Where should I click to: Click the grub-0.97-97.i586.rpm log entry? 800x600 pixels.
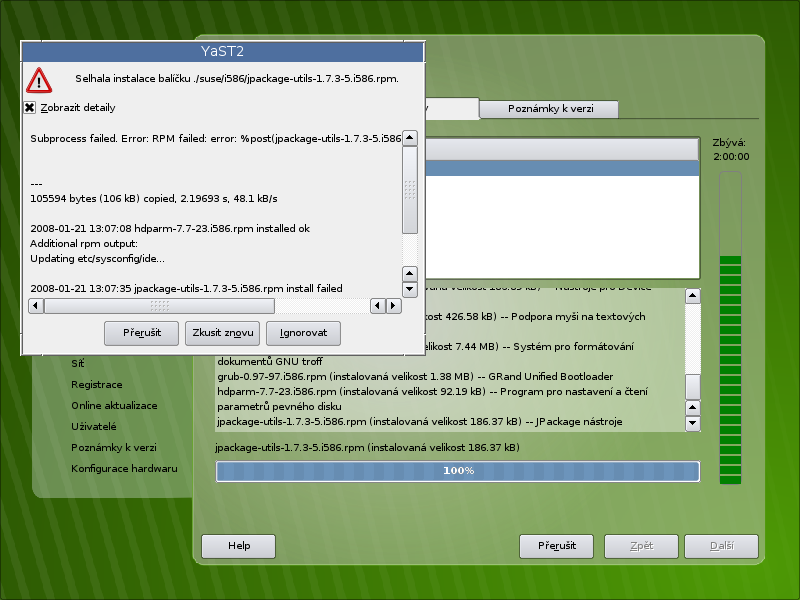click(x=415, y=377)
